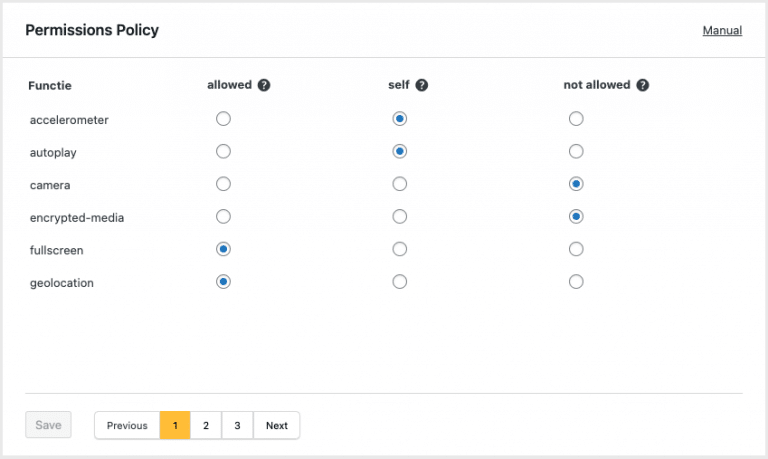Viewport: 768px width, 459px height.
Task: Set accelerometer to not allowed
Action: (x=576, y=119)
